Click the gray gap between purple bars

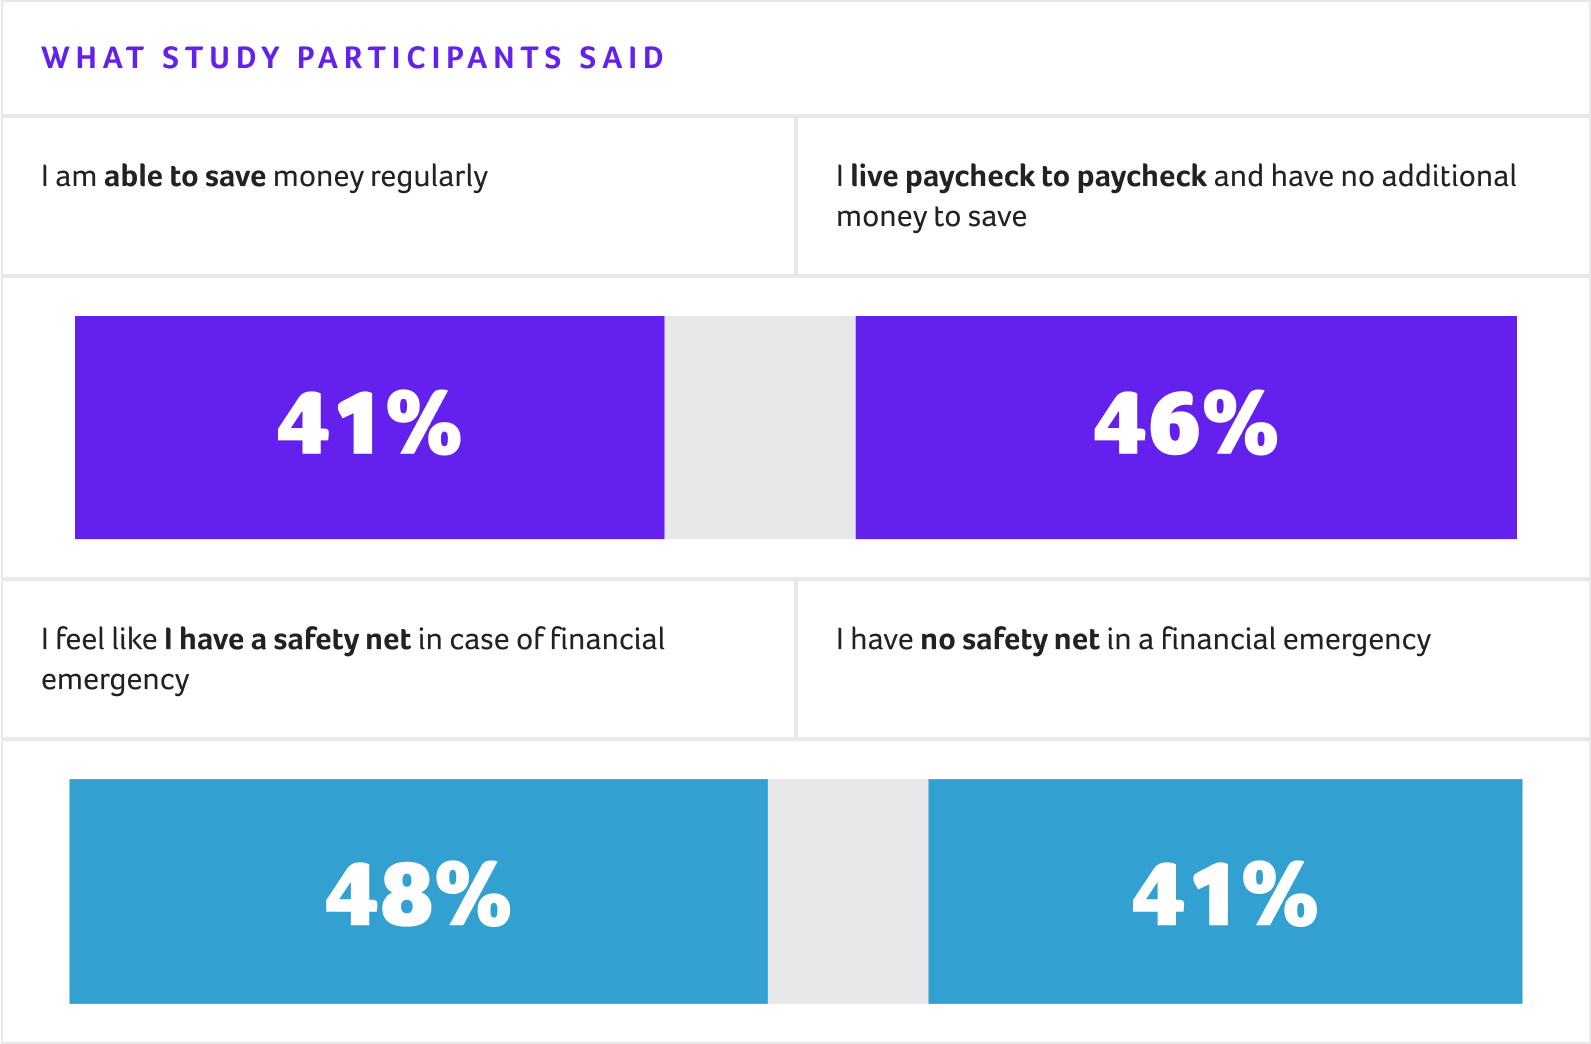click(760, 427)
